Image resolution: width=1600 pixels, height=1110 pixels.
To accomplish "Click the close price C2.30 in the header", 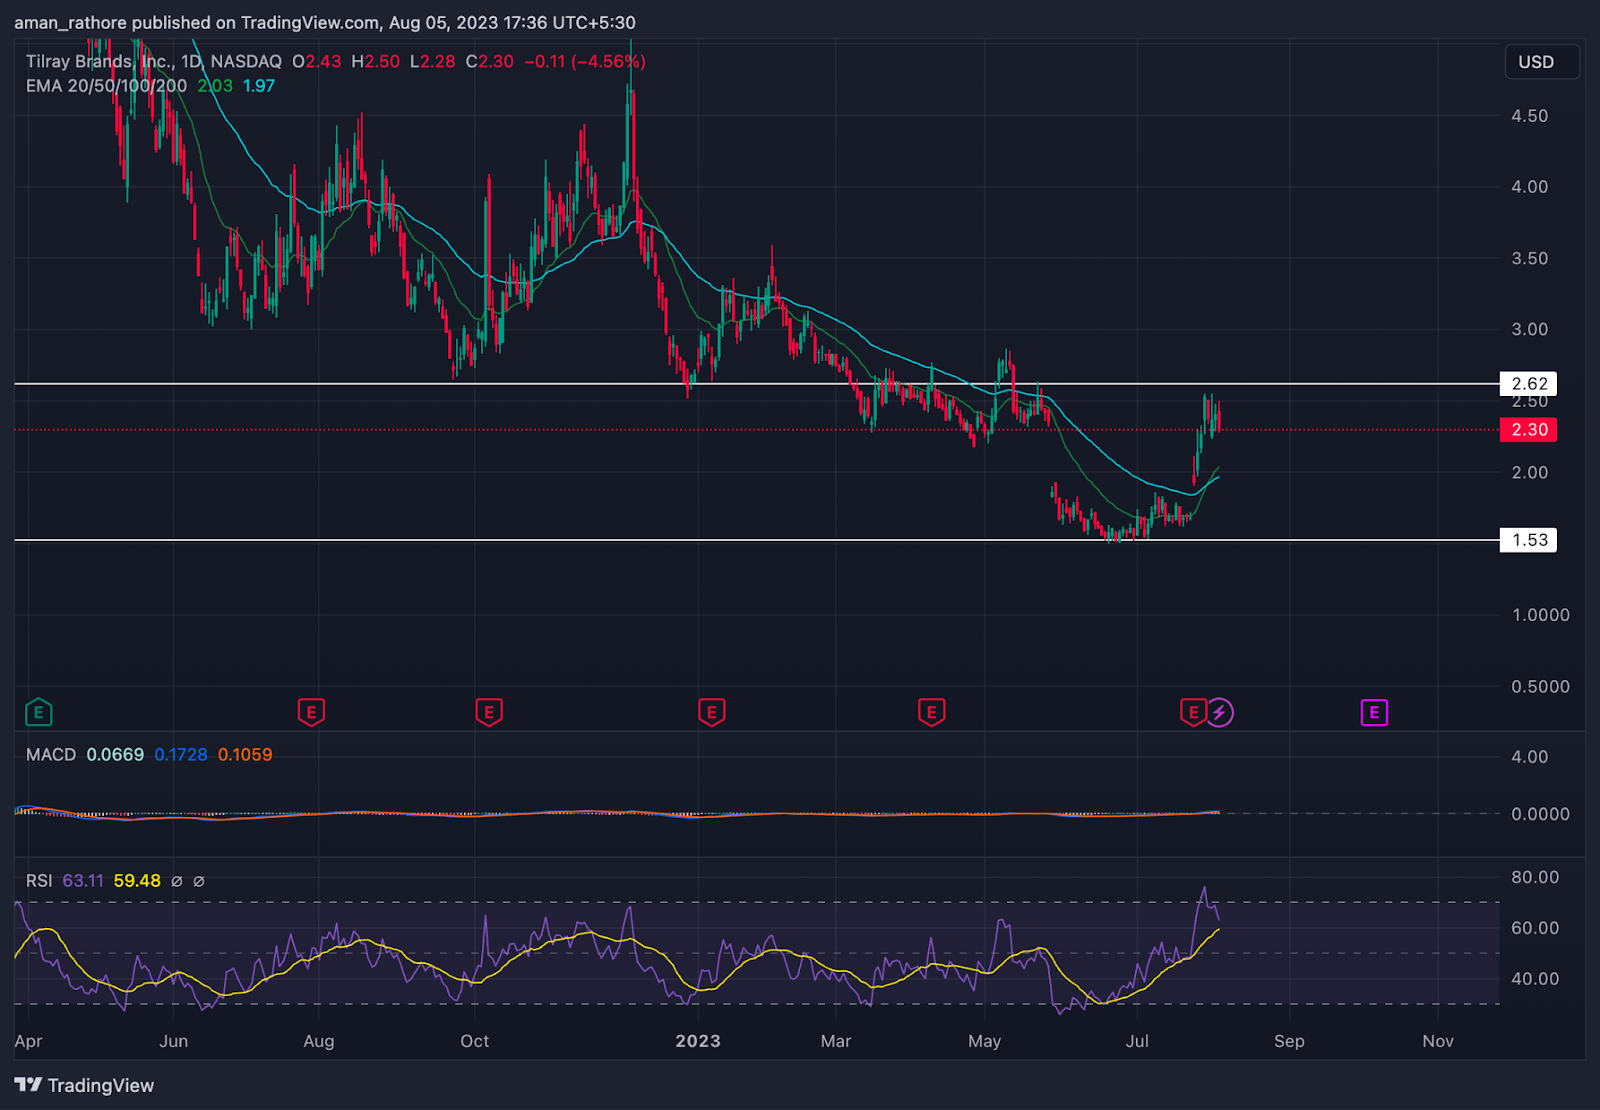I will coord(490,61).
